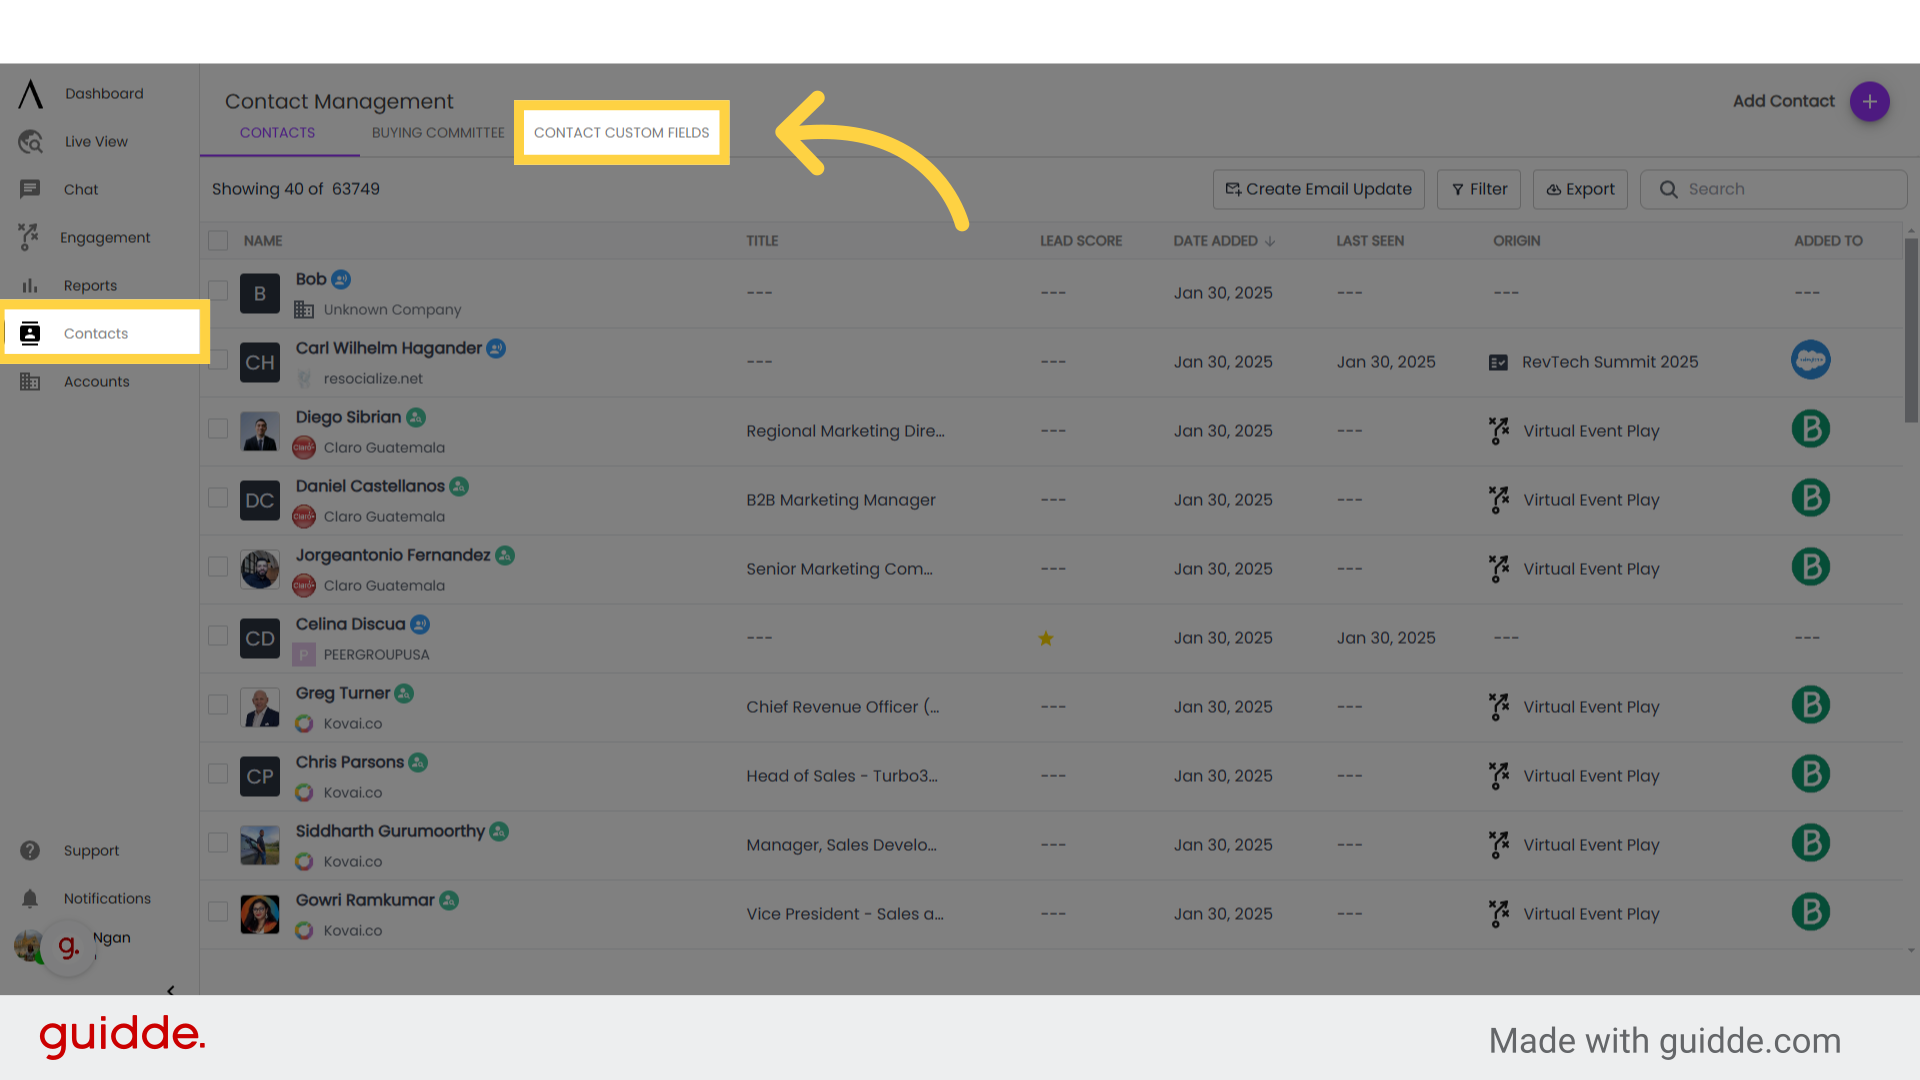Switch to the Contacts tab

click(x=277, y=133)
